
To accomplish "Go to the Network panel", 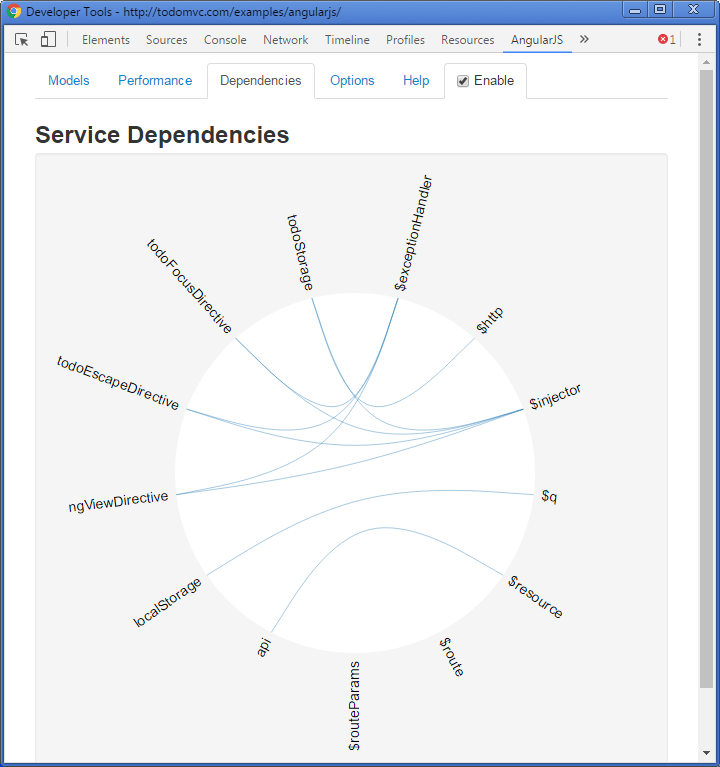I will coord(286,40).
